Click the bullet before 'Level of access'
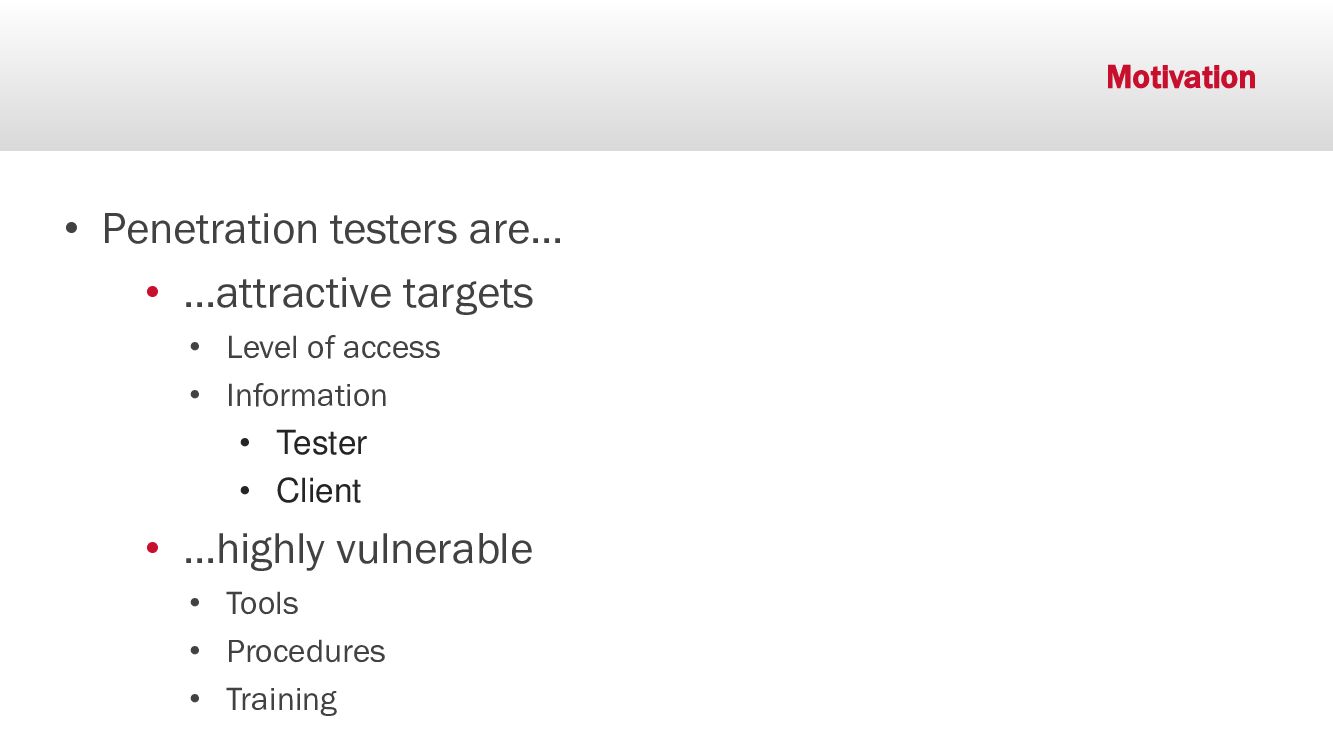Viewport: 1333px width, 750px height. tap(195, 346)
